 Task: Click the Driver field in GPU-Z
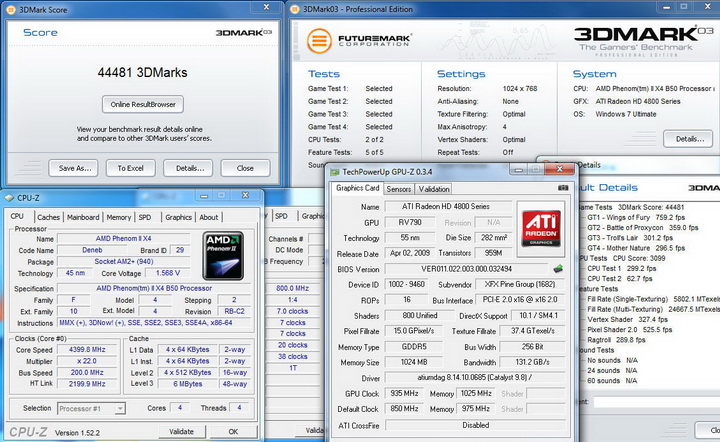(474, 377)
